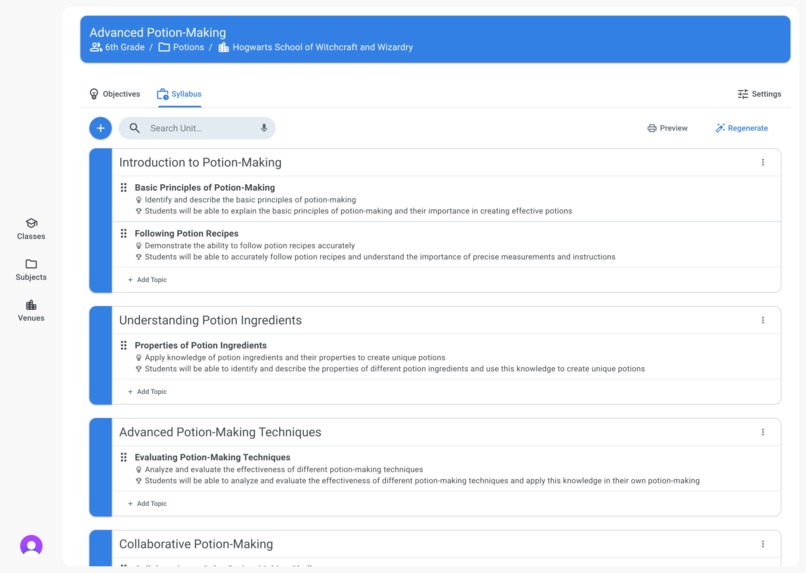
Task: Open 6th Grade breadcrumb link
Action: pos(124,47)
